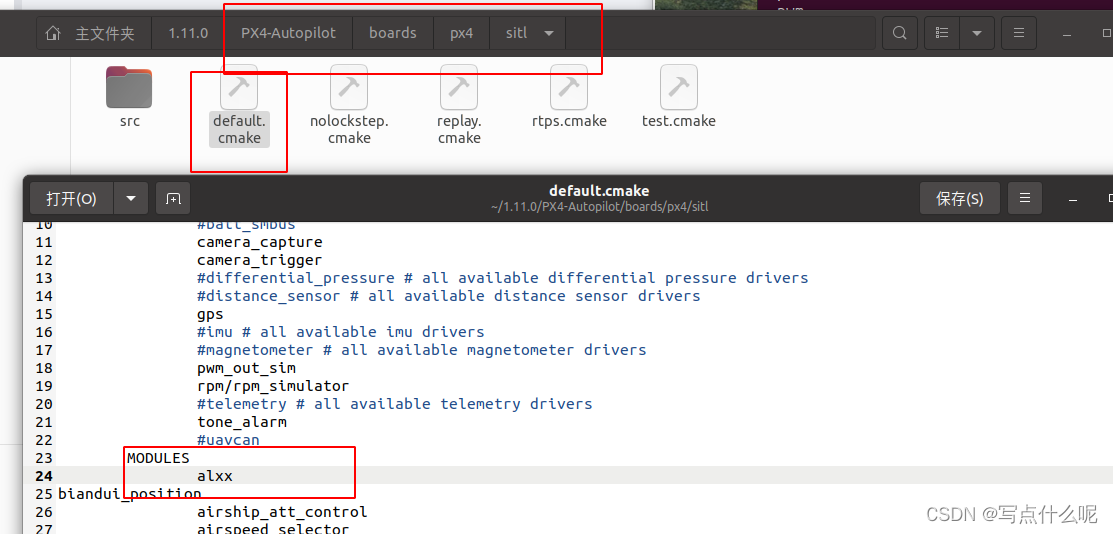Select the test.cmake file icon

pyautogui.click(x=679, y=87)
